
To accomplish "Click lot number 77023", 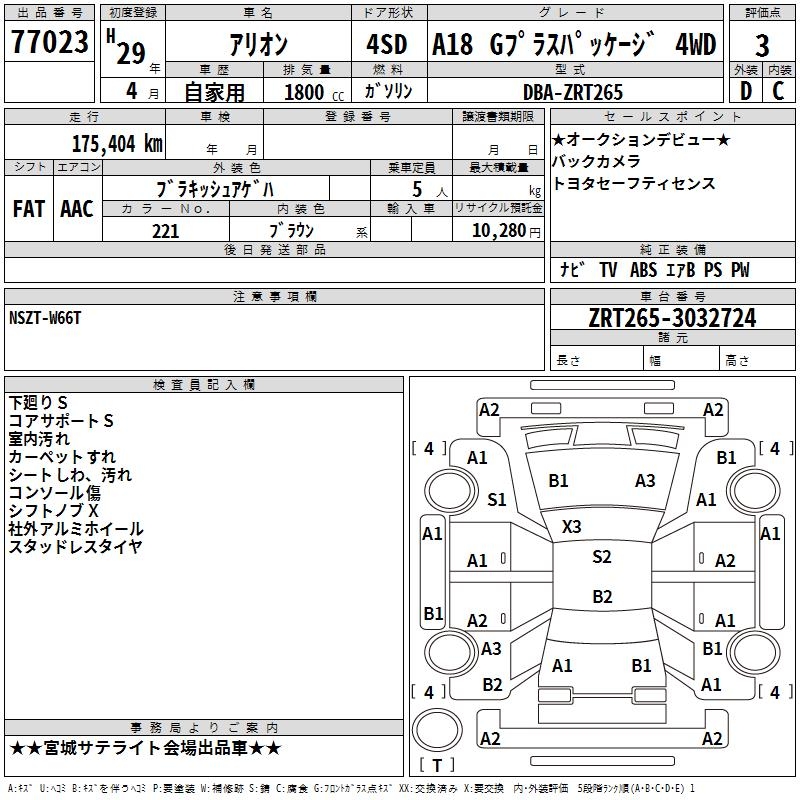I will point(50,43).
